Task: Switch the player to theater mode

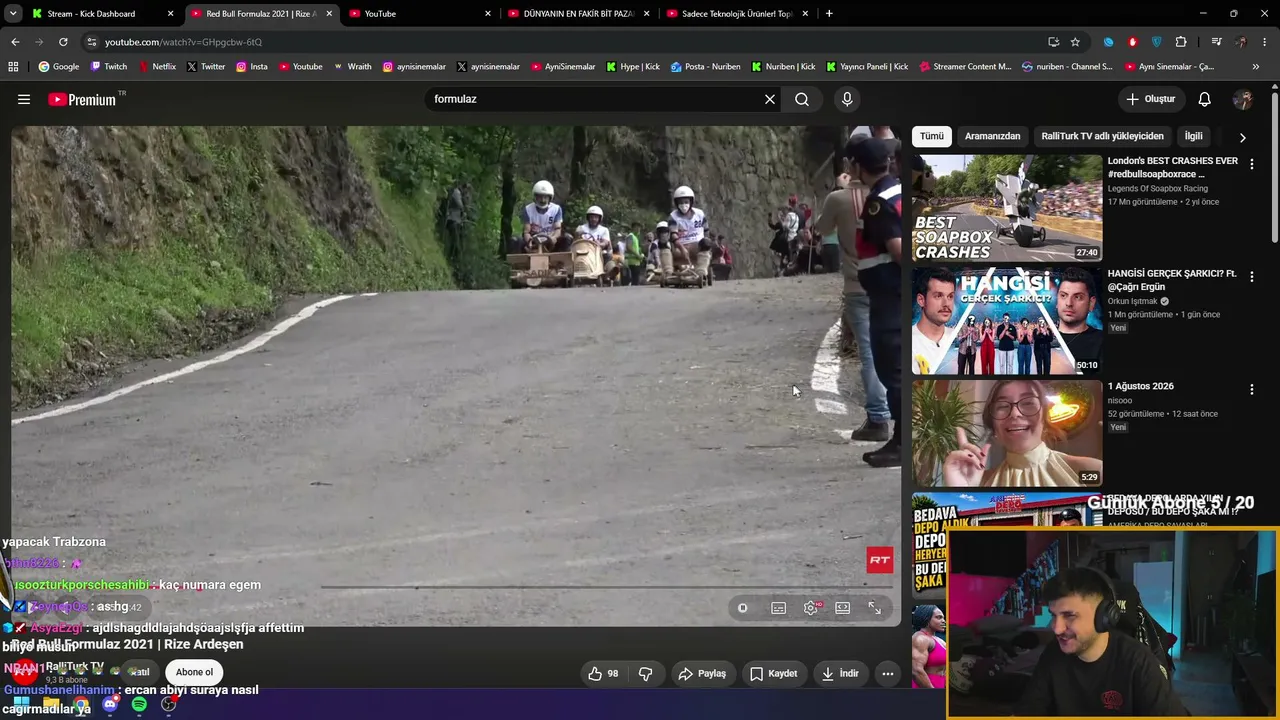Action: 843,608
